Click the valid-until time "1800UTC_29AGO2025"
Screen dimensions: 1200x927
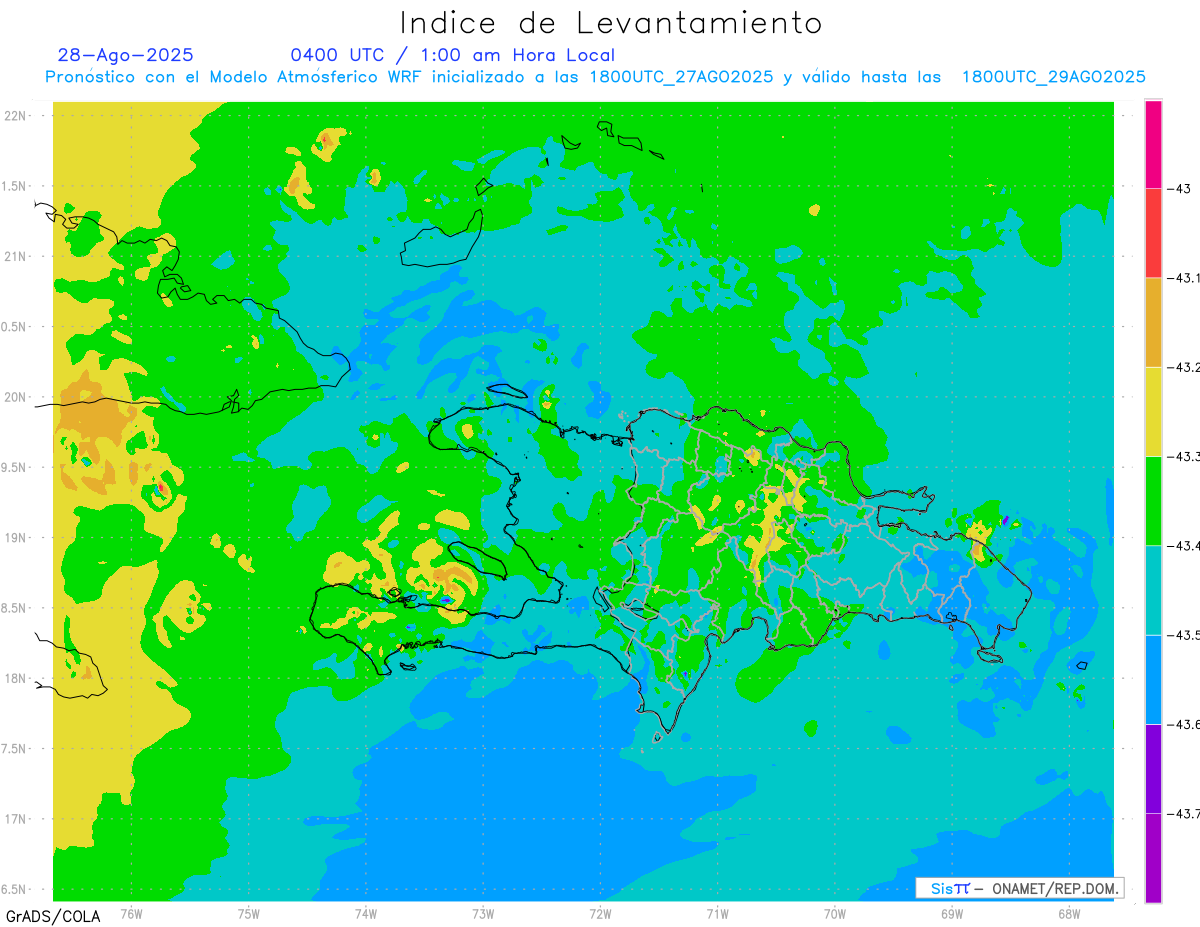[1054, 77]
